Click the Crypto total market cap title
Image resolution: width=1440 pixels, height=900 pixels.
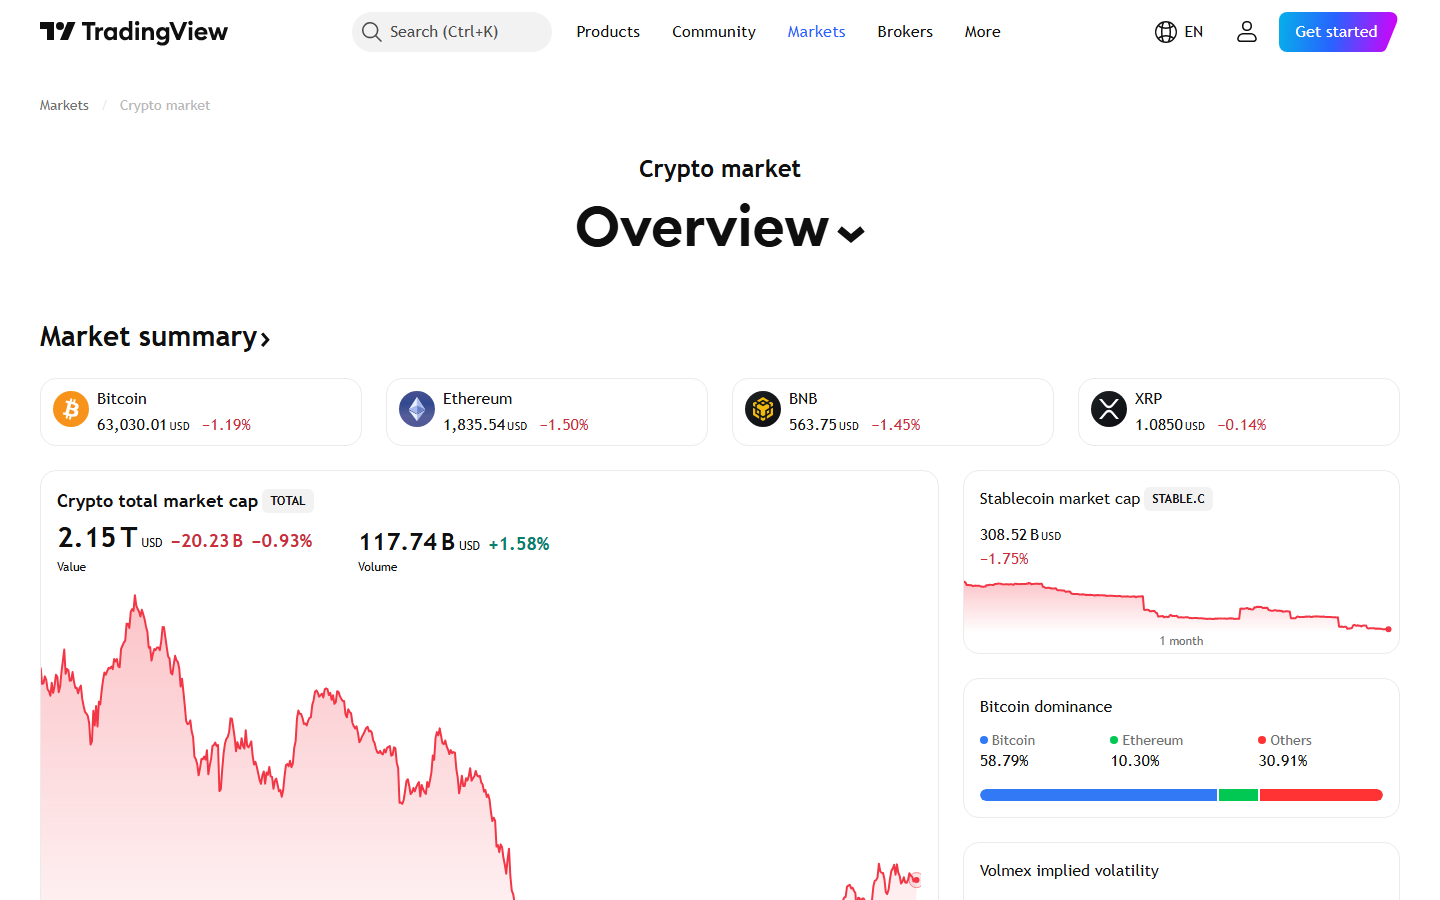coord(157,501)
